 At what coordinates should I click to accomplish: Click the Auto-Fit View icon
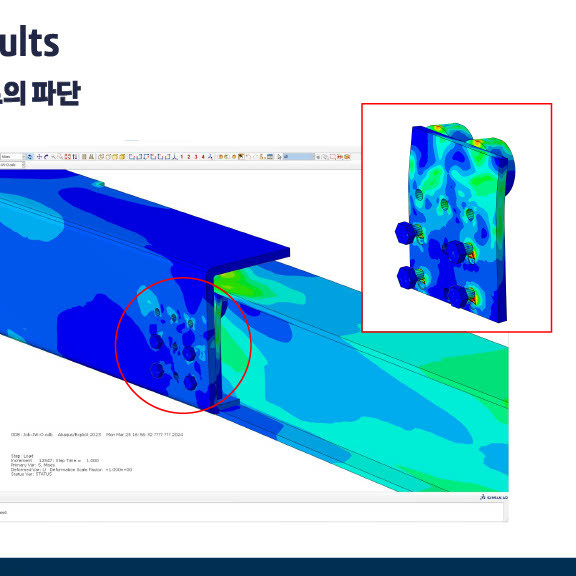[68, 157]
